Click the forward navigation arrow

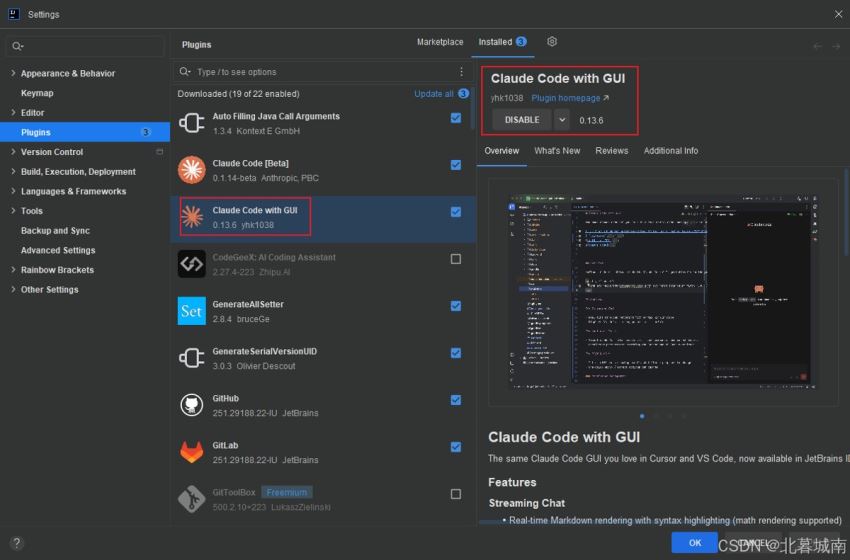(x=836, y=46)
